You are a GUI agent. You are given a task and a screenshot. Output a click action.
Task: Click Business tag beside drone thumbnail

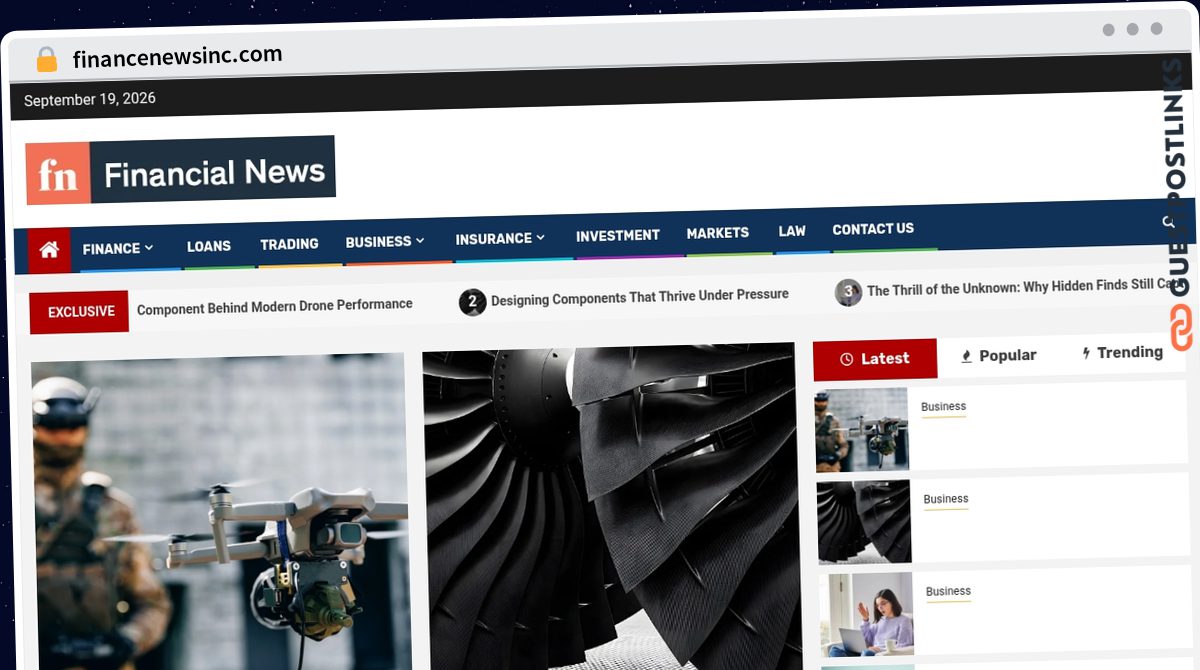coord(944,407)
